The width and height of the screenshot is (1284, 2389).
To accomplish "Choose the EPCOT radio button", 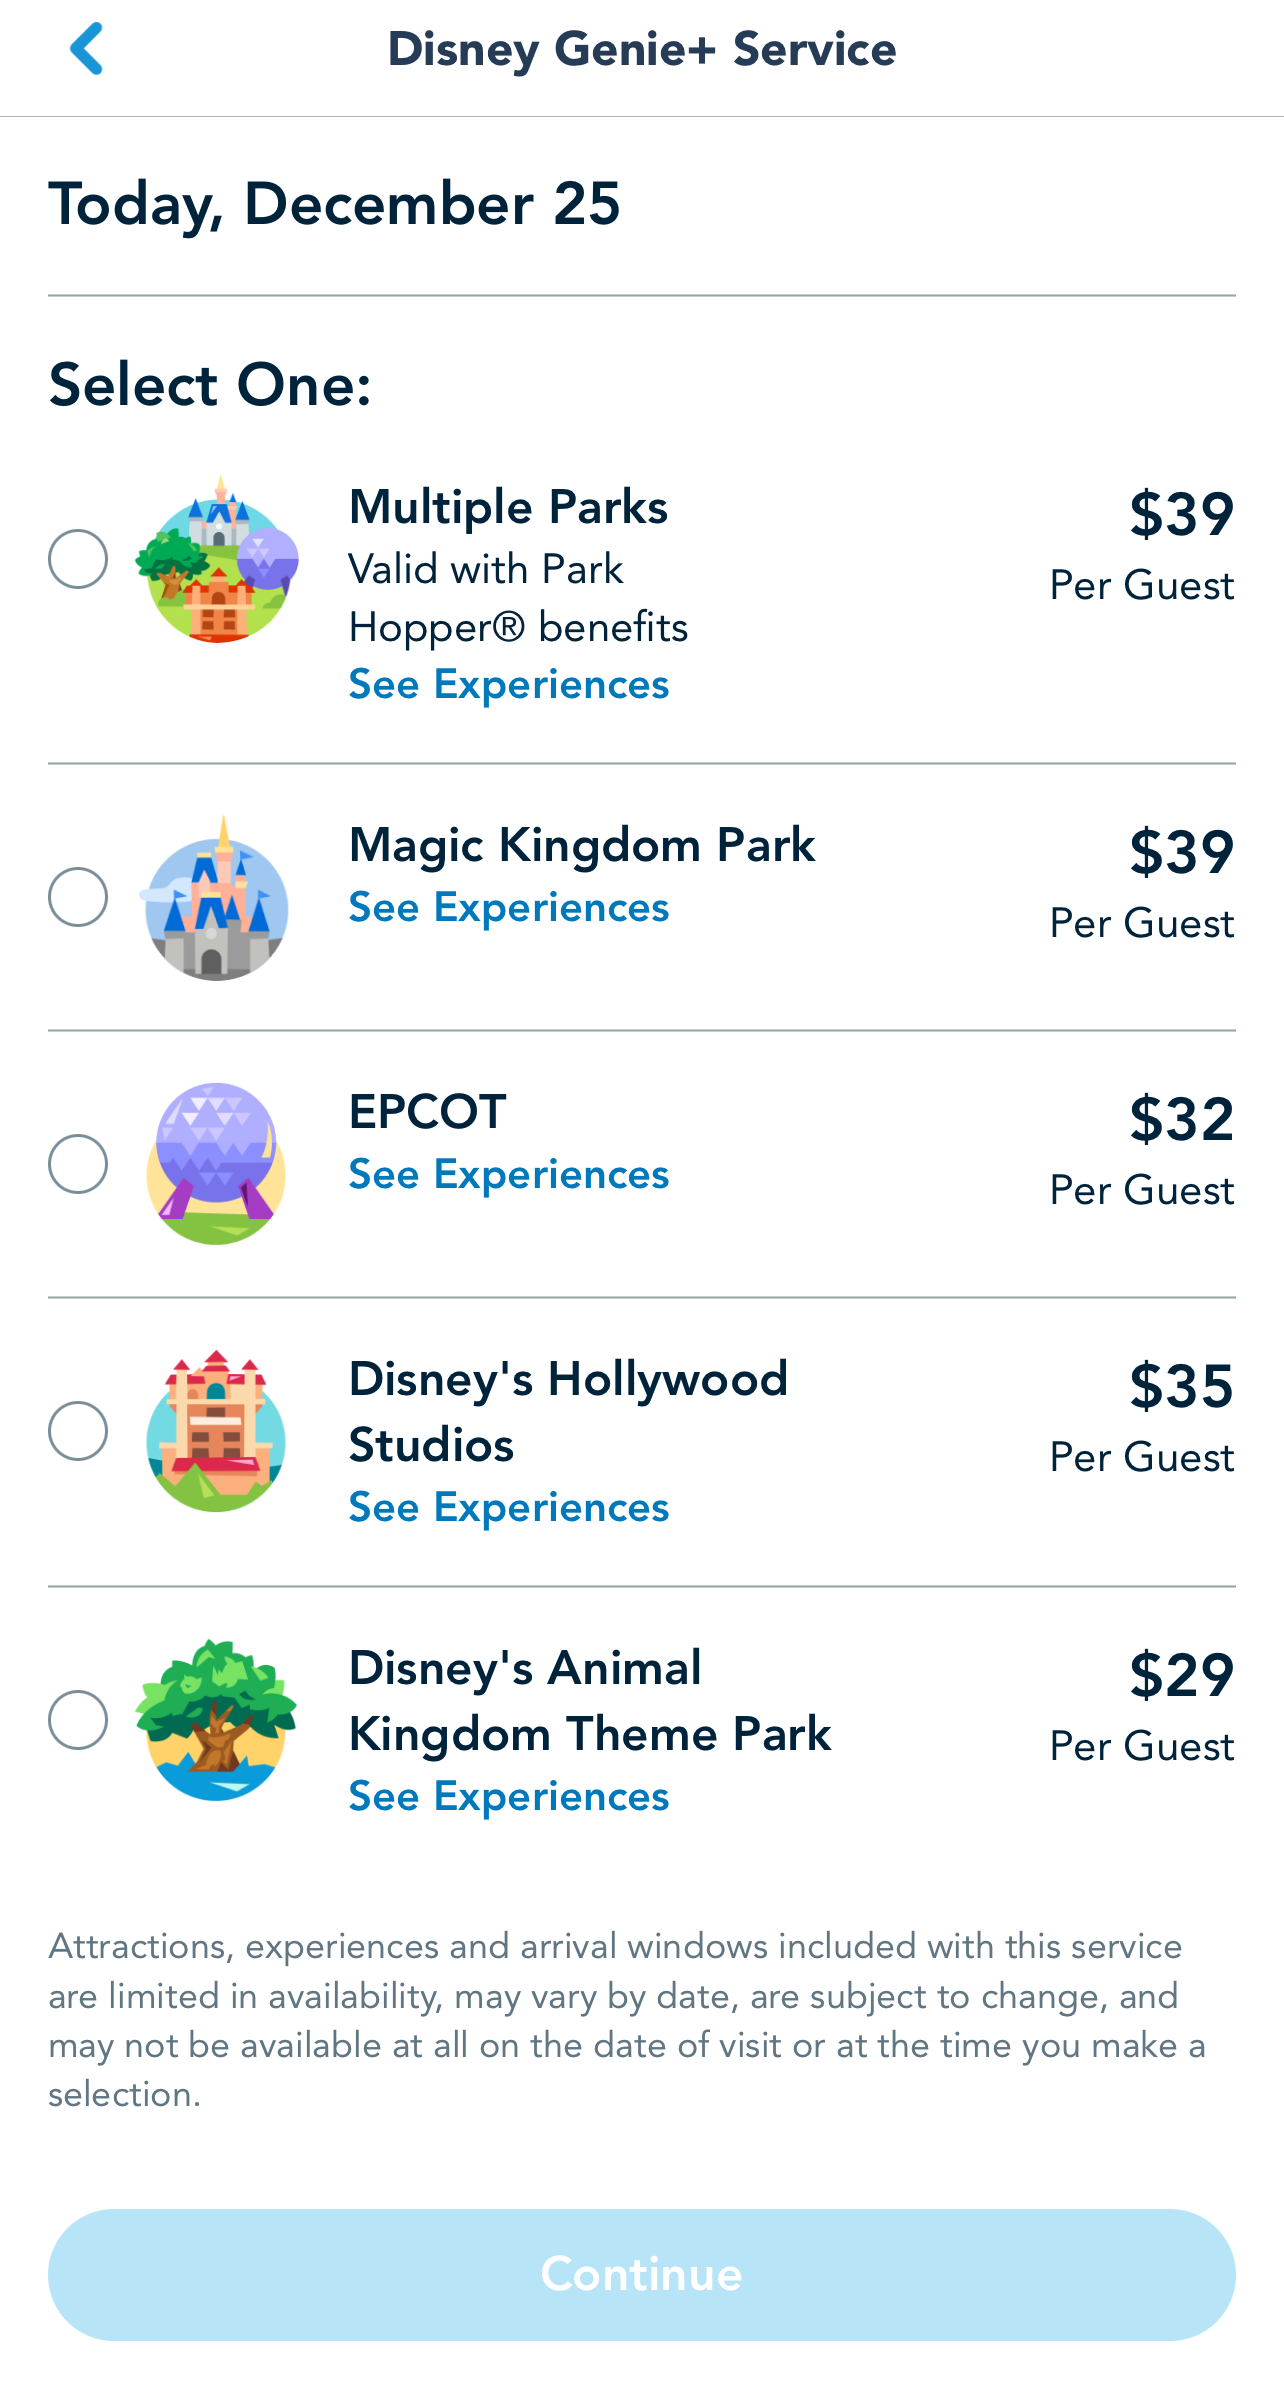I will [x=78, y=1164].
